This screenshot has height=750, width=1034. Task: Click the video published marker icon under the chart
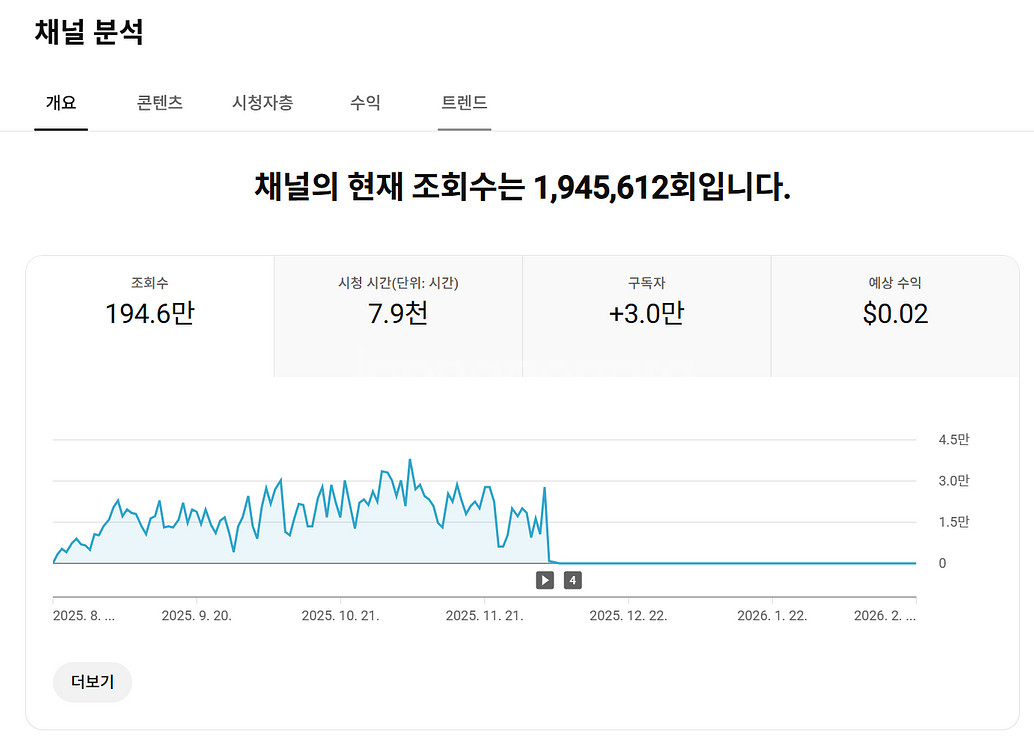545,580
